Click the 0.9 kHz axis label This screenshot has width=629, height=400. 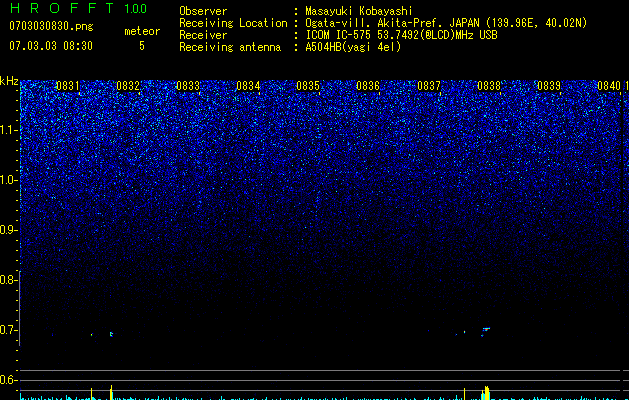click(x=8, y=230)
